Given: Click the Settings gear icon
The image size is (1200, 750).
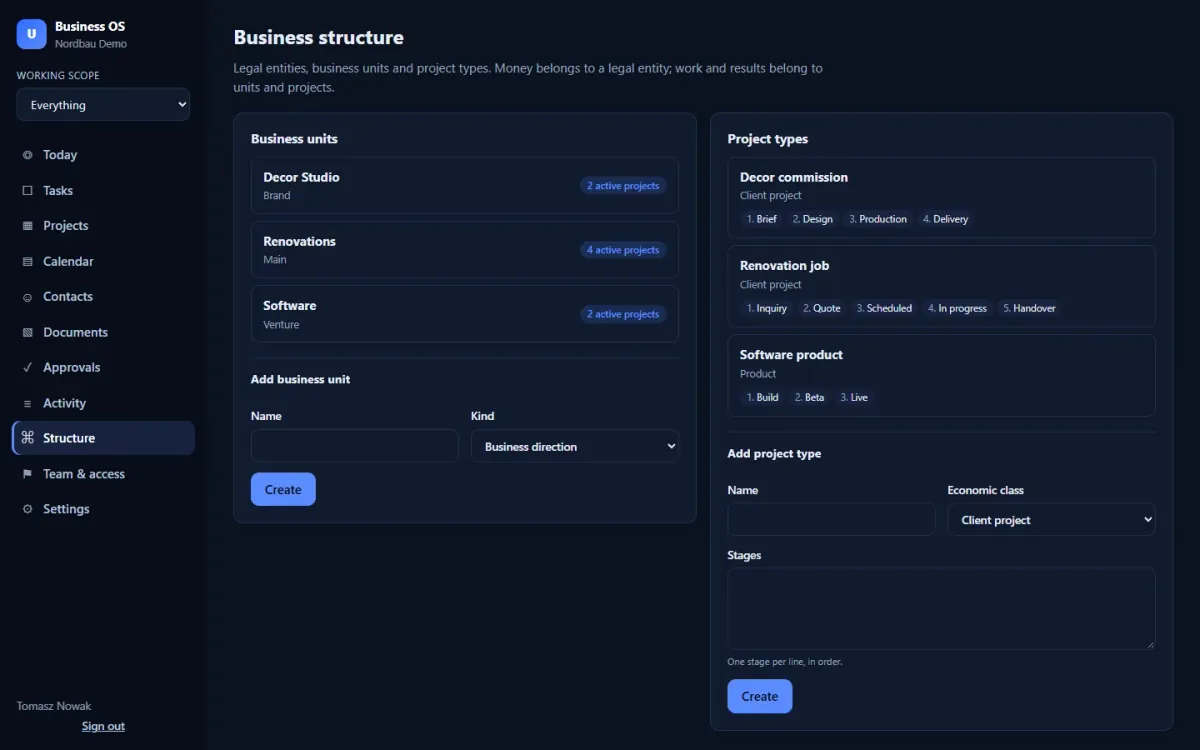Looking at the screenshot, I should tap(27, 510).
